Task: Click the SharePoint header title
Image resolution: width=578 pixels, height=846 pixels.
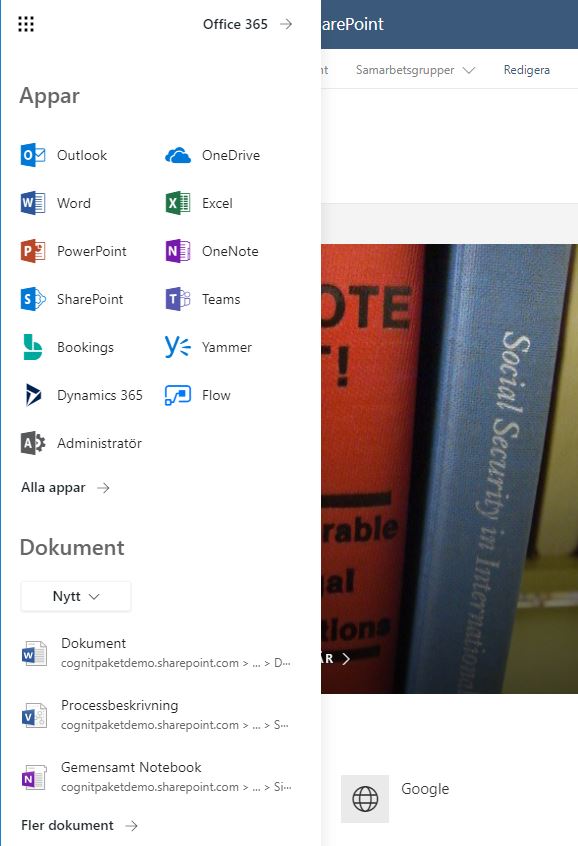Action: [352, 24]
